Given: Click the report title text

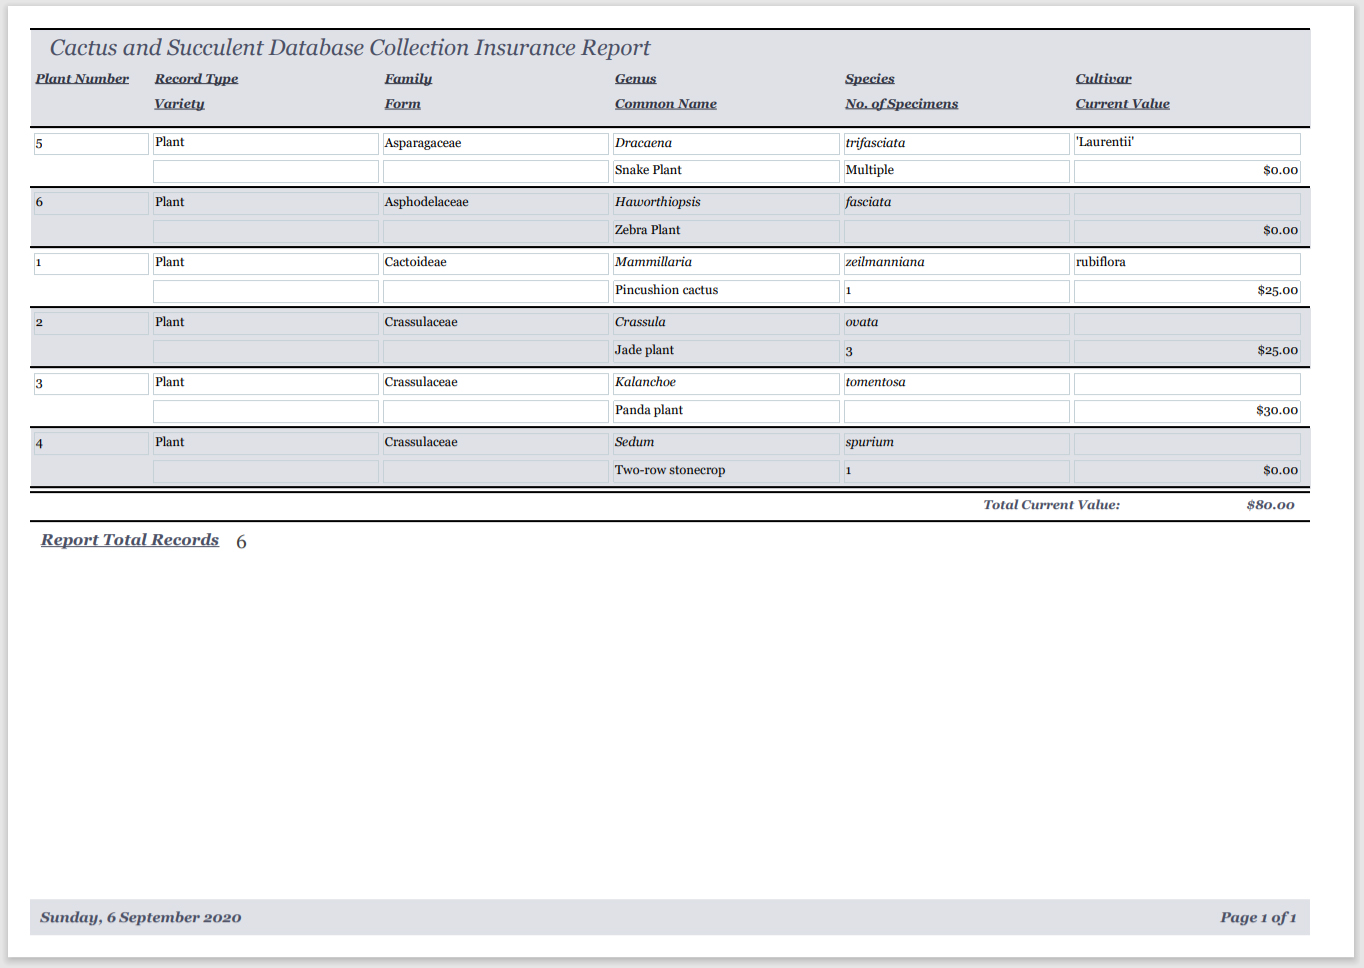Looking at the screenshot, I should point(350,48).
